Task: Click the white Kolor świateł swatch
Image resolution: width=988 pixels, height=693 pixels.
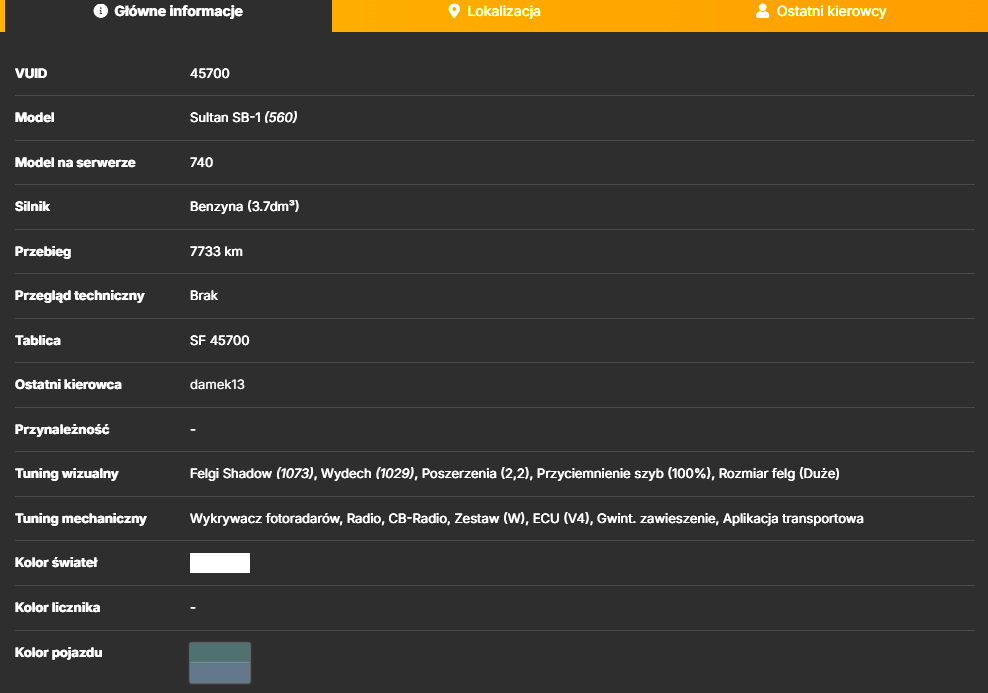Action: (220, 563)
